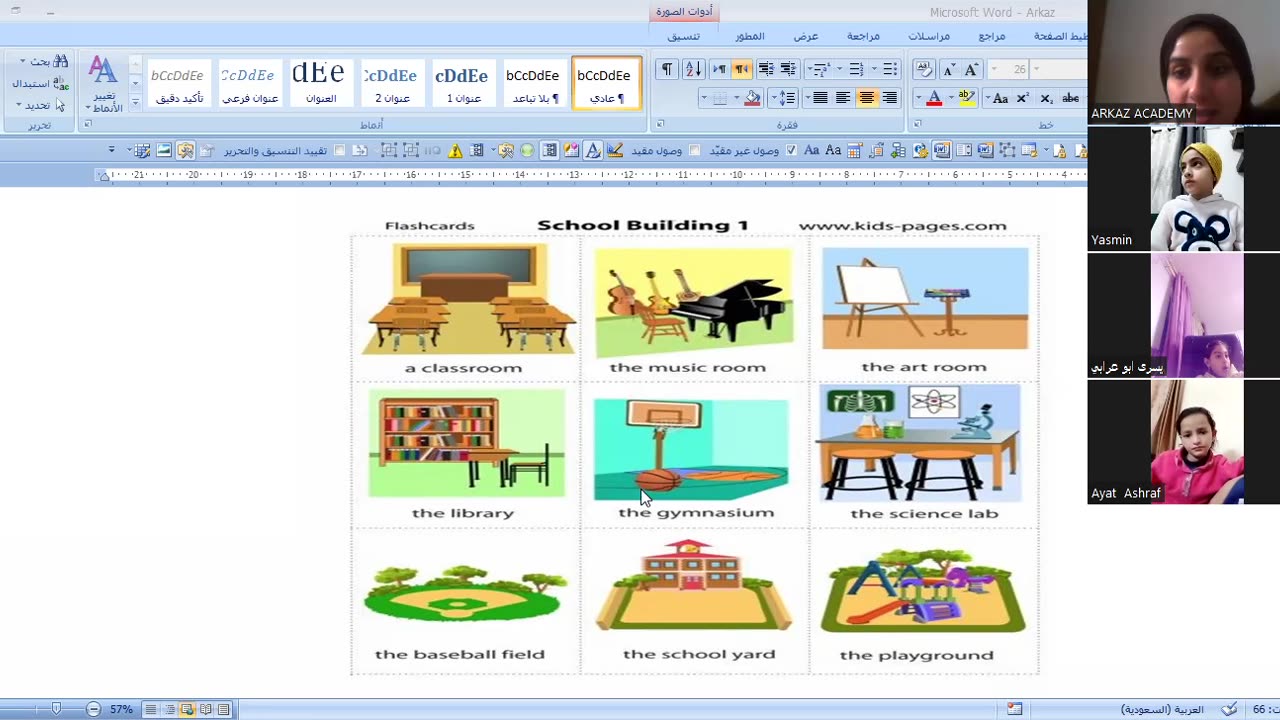Screen dimensions: 1280x720
Task: Apply yellow text highlight color
Action: [967, 98]
